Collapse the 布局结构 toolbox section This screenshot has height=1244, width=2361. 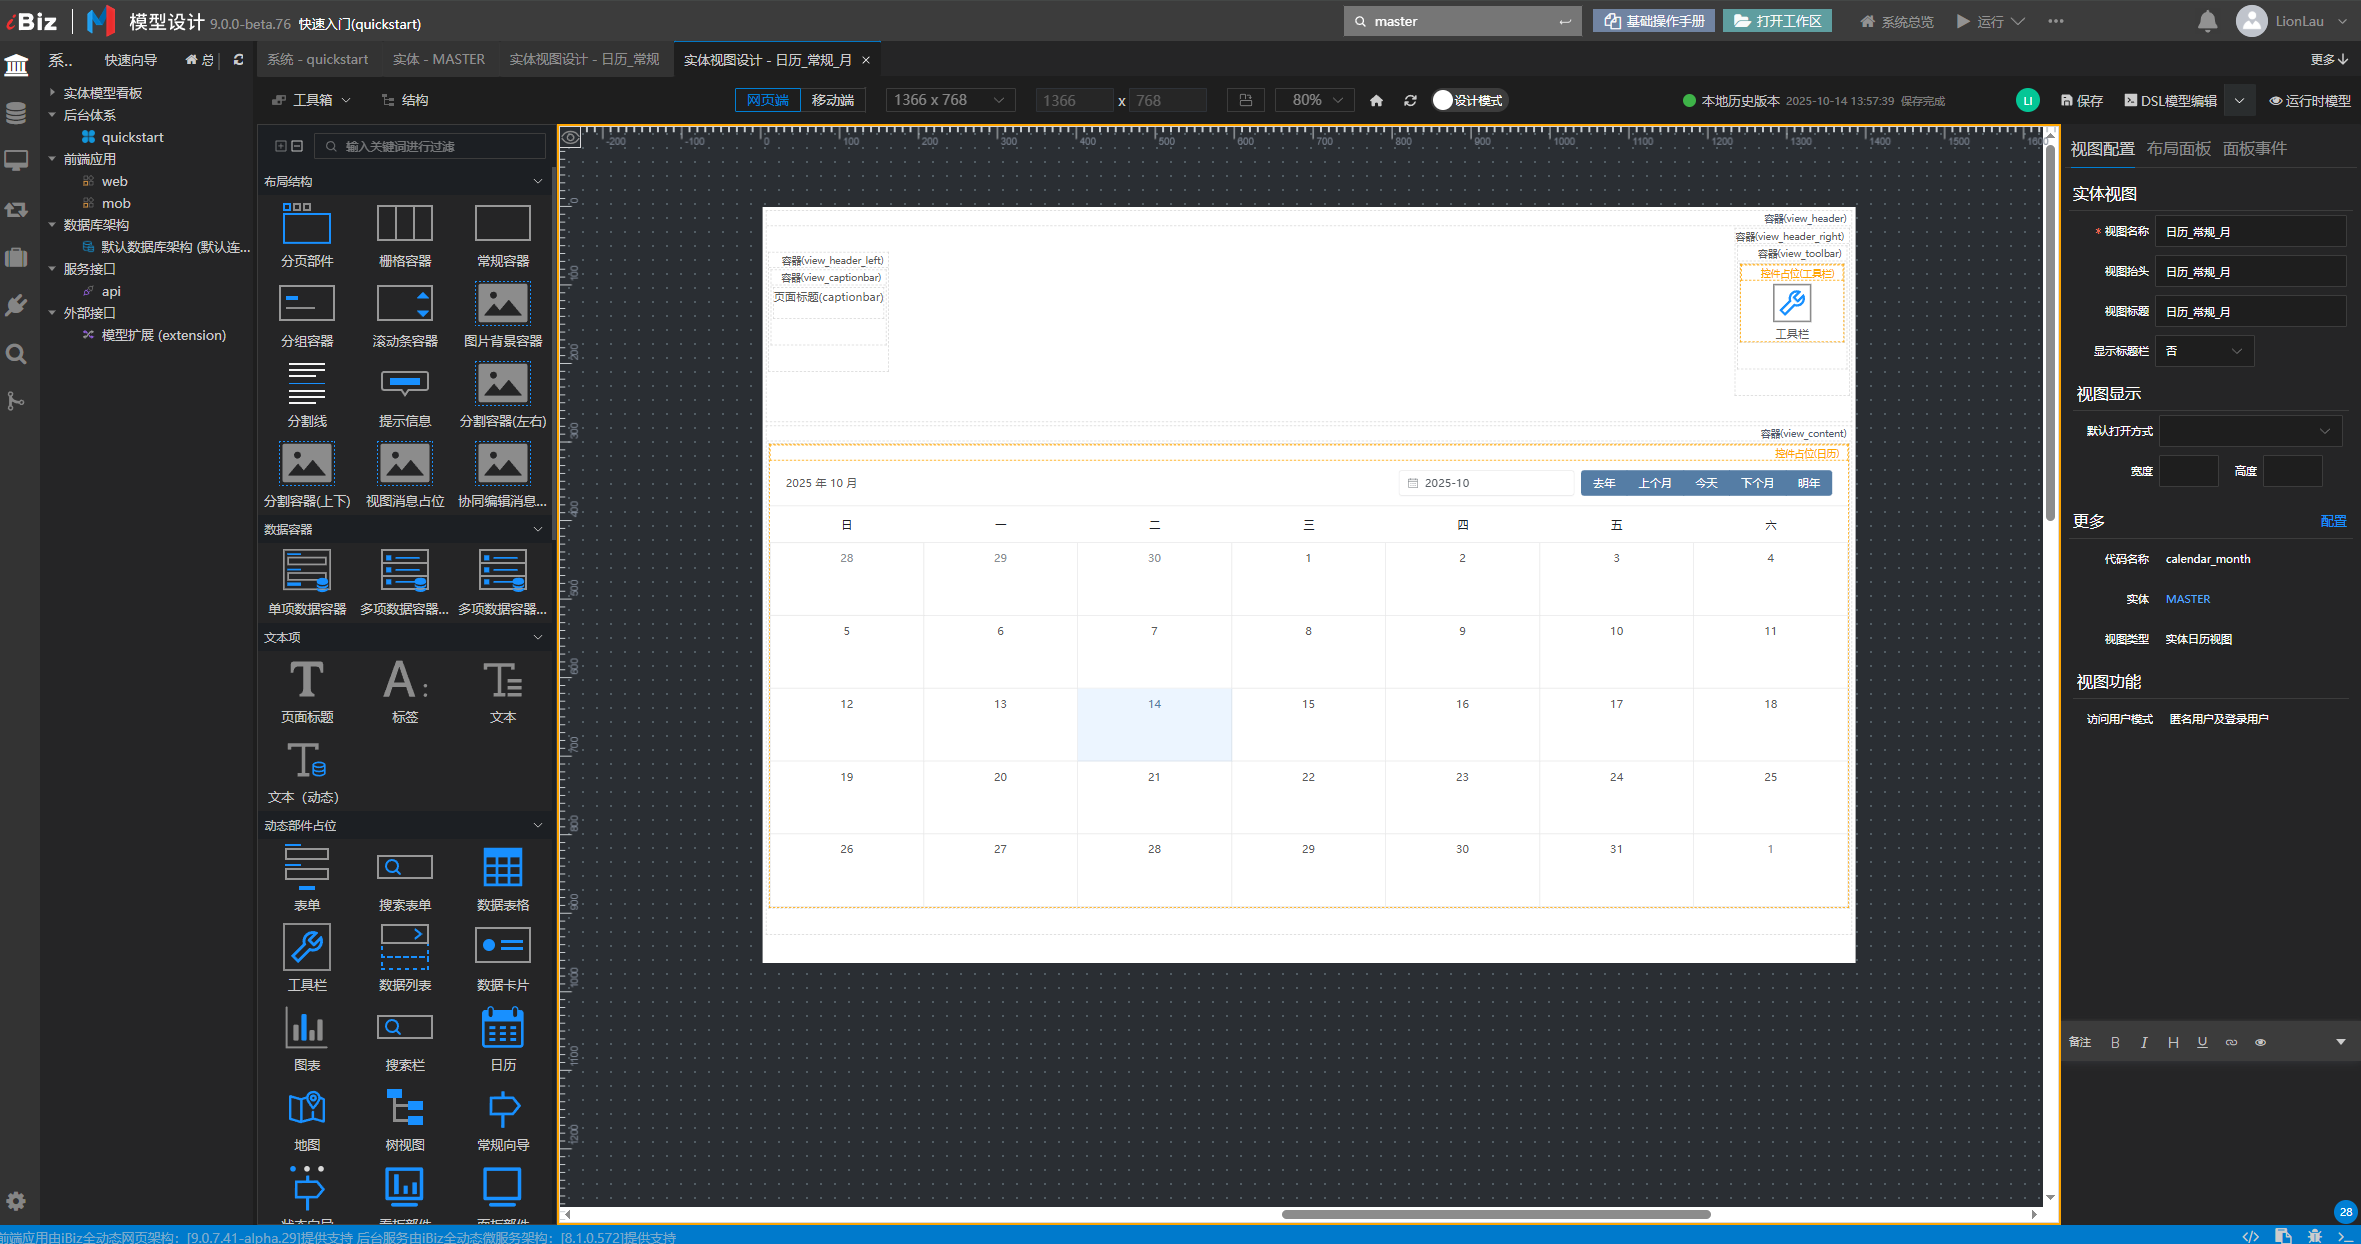click(x=537, y=181)
